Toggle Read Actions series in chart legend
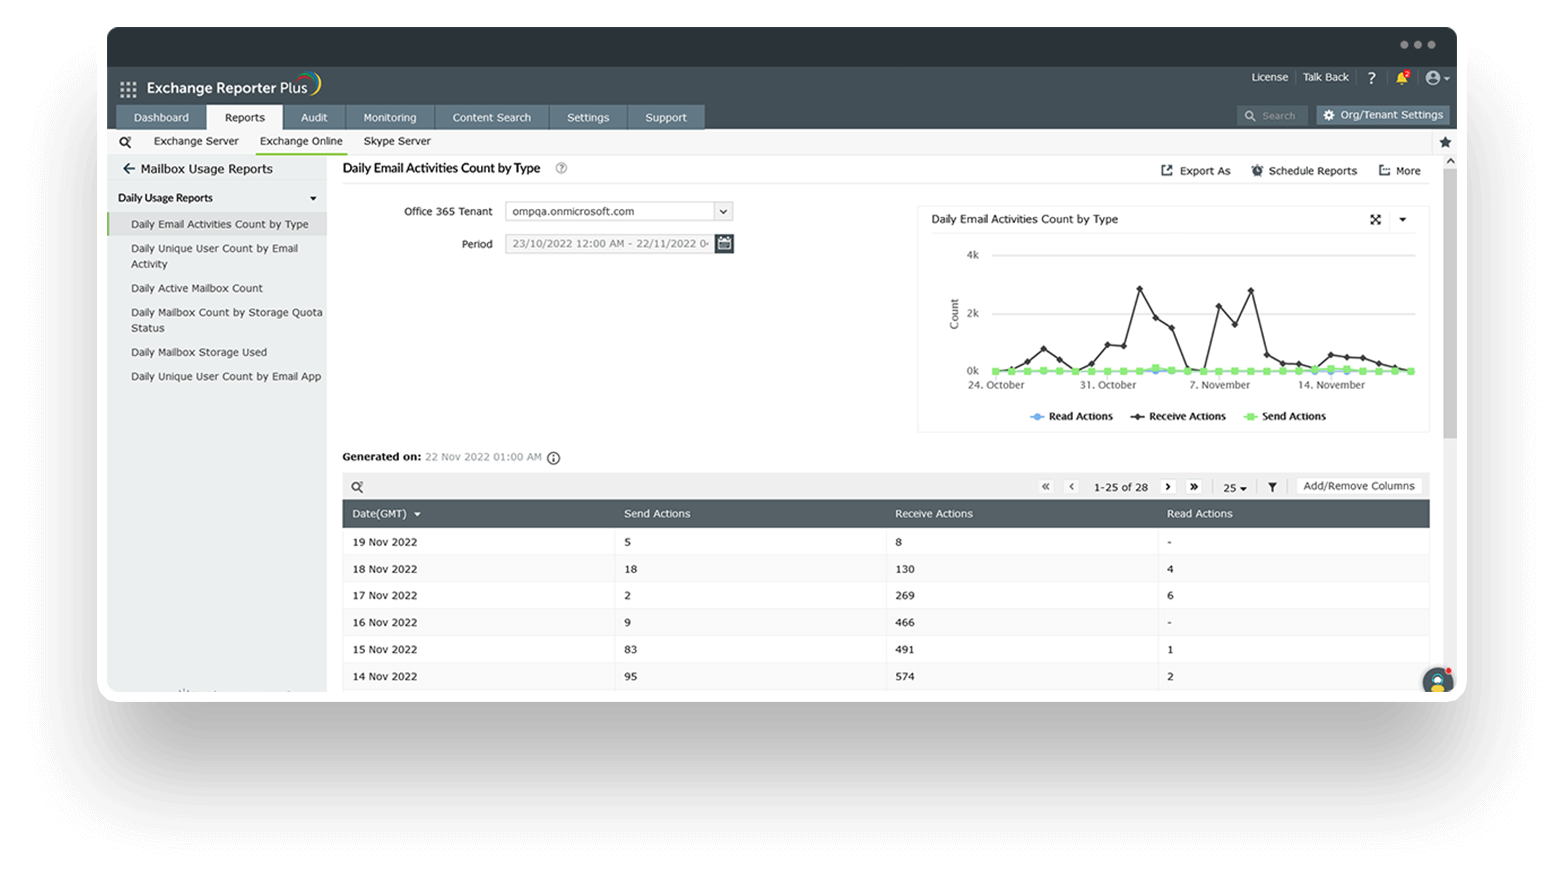1565x880 pixels. [1071, 417]
